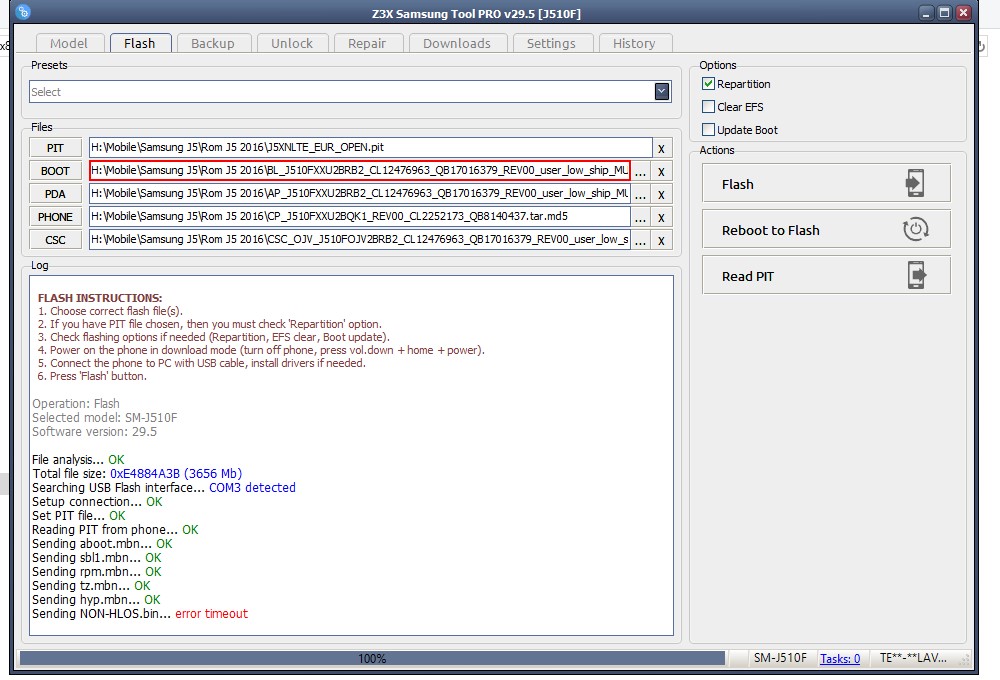Click the CSC file path field

coord(360,239)
